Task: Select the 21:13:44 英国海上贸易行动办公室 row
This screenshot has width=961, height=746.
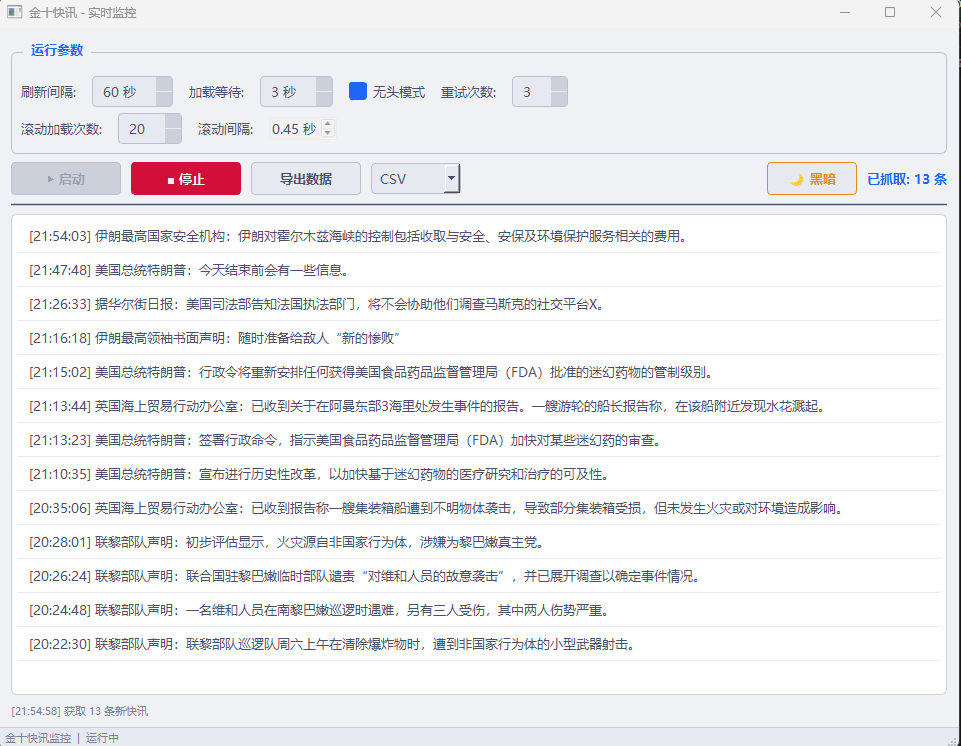Action: [479, 406]
